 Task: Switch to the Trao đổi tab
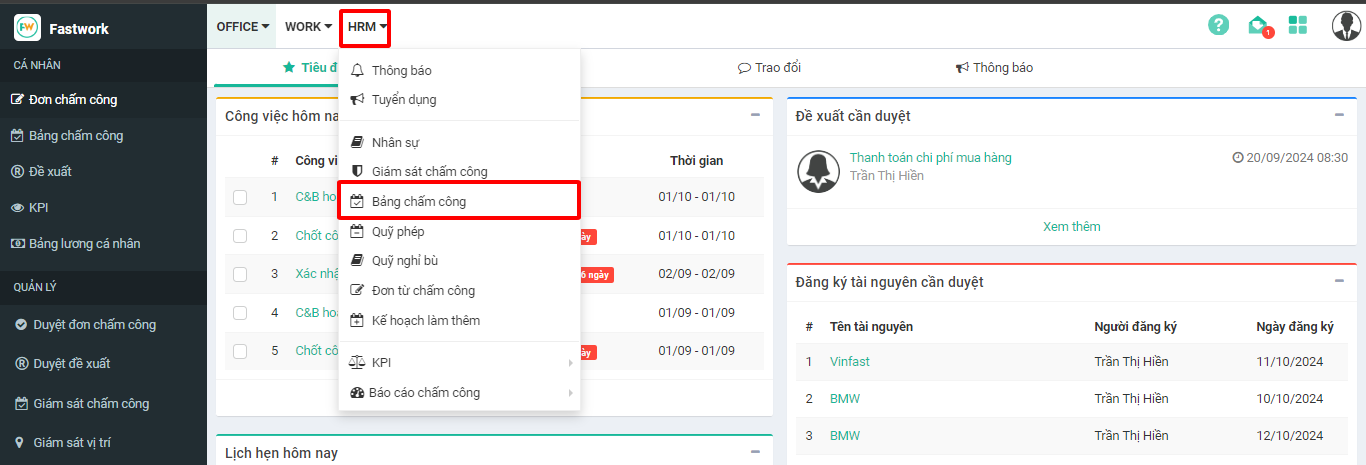(x=769, y=68)
